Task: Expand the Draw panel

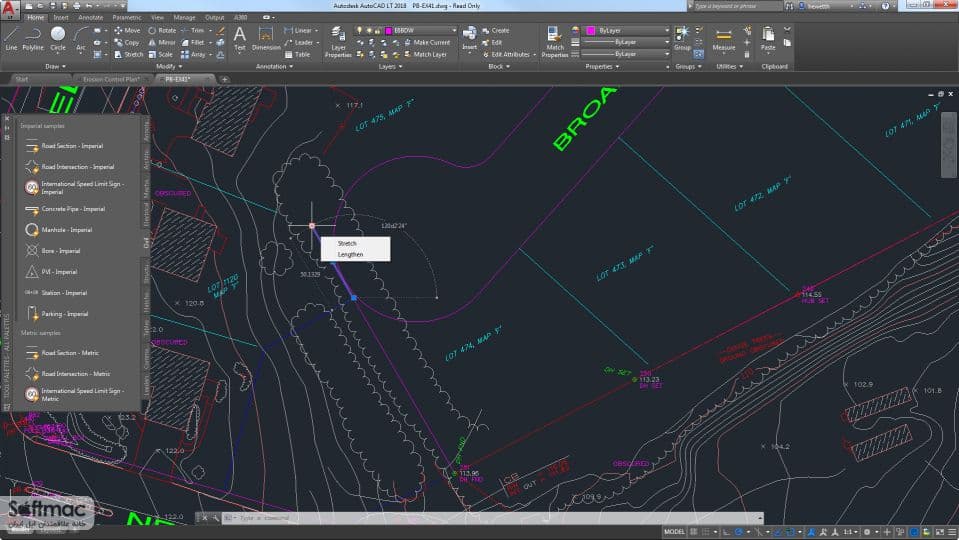Action: (x=55, y=66)
